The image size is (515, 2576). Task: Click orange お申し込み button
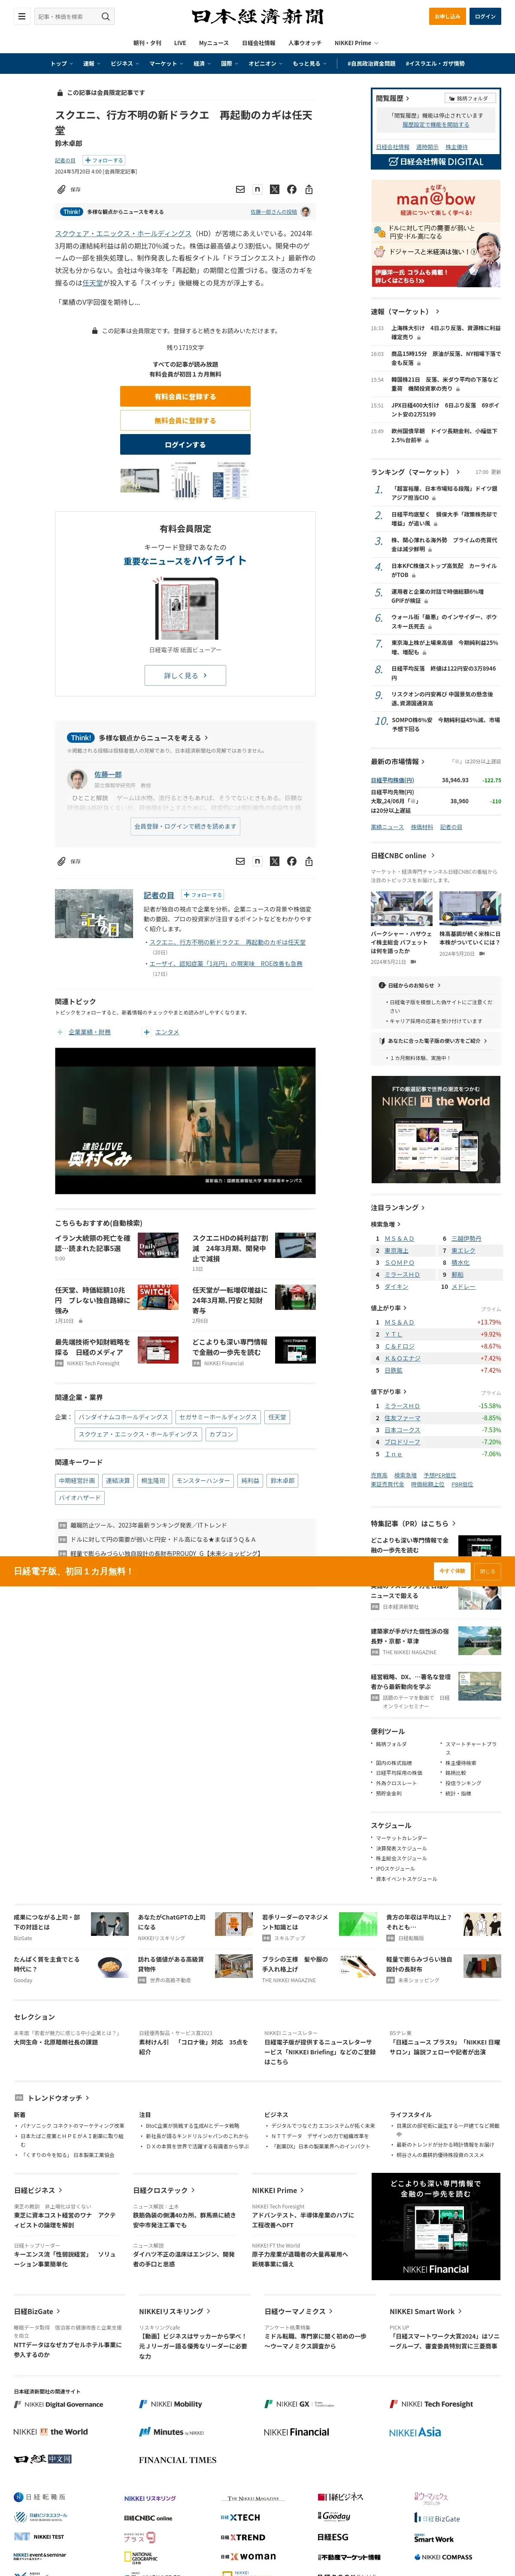coord(447,16)
